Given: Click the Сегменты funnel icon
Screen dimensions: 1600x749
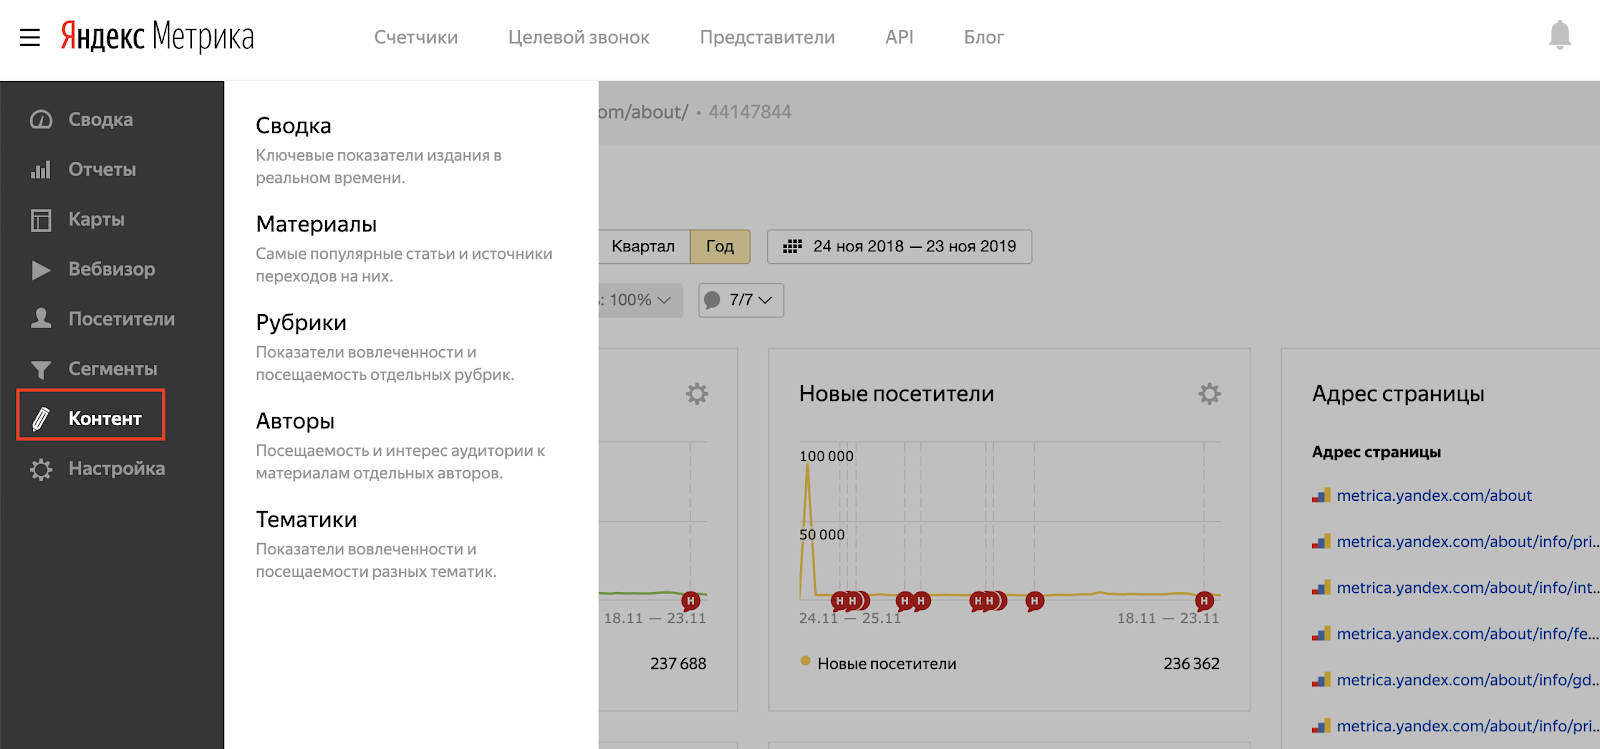Looking at the screenshot, I should [x=41, y=370].
